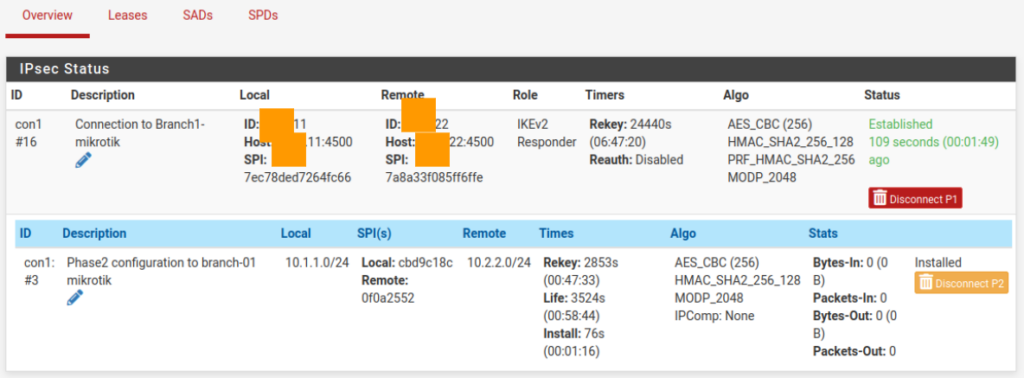The height and width of the screenshot is (378, 1024).
Task: Switch to the SADs tab
Action: 198,16
